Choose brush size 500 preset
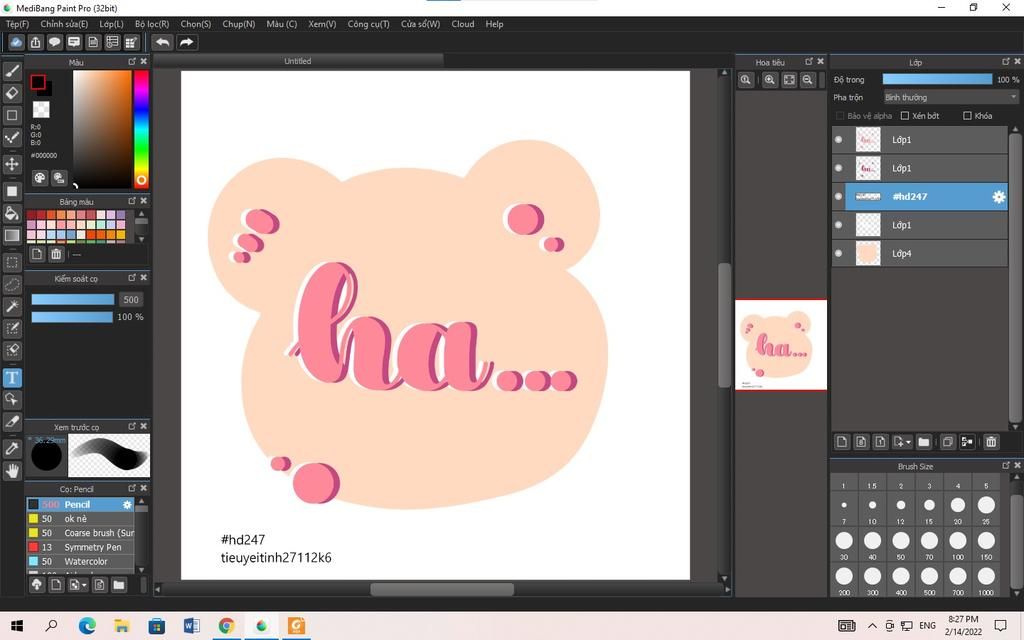This screenshot has height=640, width=1024. click(x=929, y=576)
